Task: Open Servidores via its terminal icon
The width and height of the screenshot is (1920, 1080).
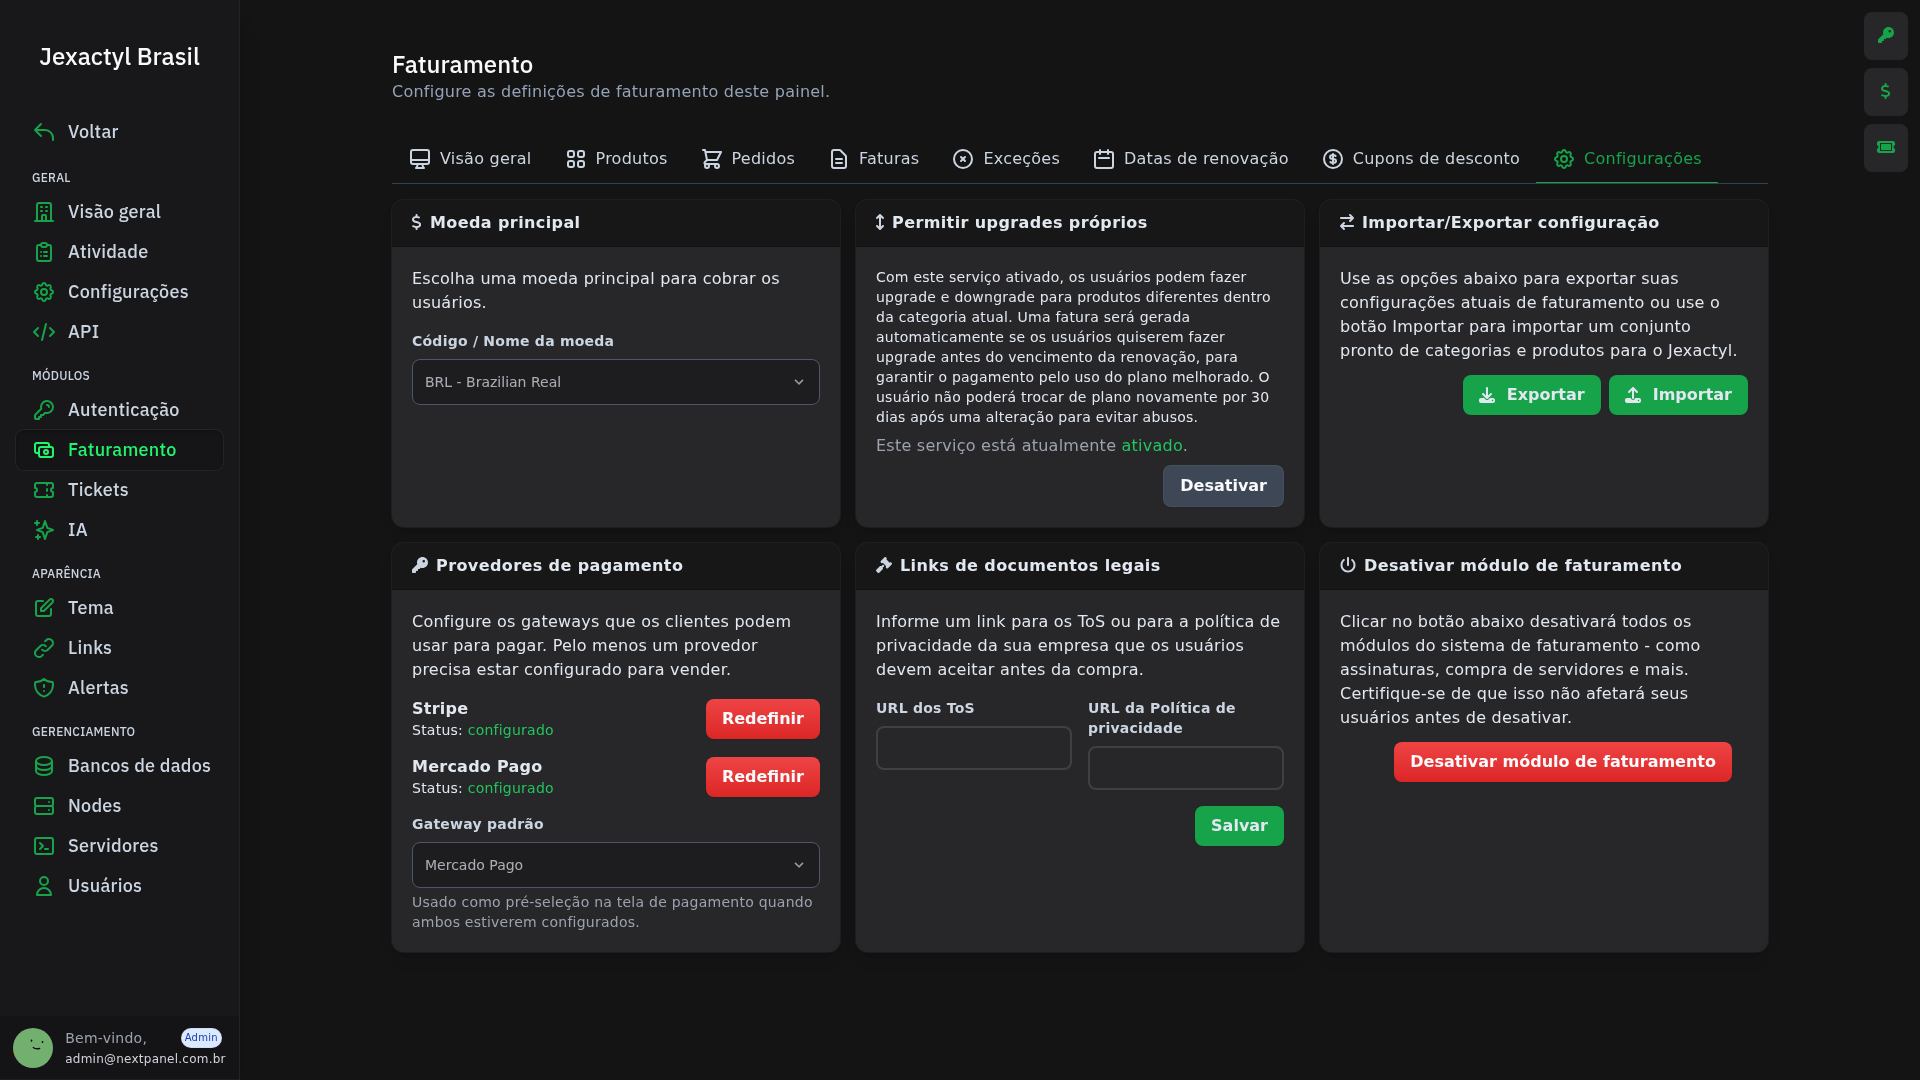Action: point(44,846)
